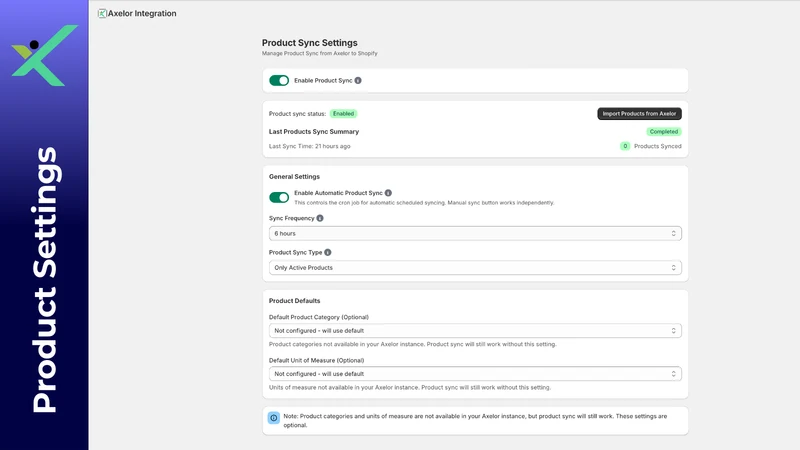The image size is (800, 450).
Task: Open info tooltip beside Enable Product Sync
Action: pyautogui.click(x=358, y=80)
